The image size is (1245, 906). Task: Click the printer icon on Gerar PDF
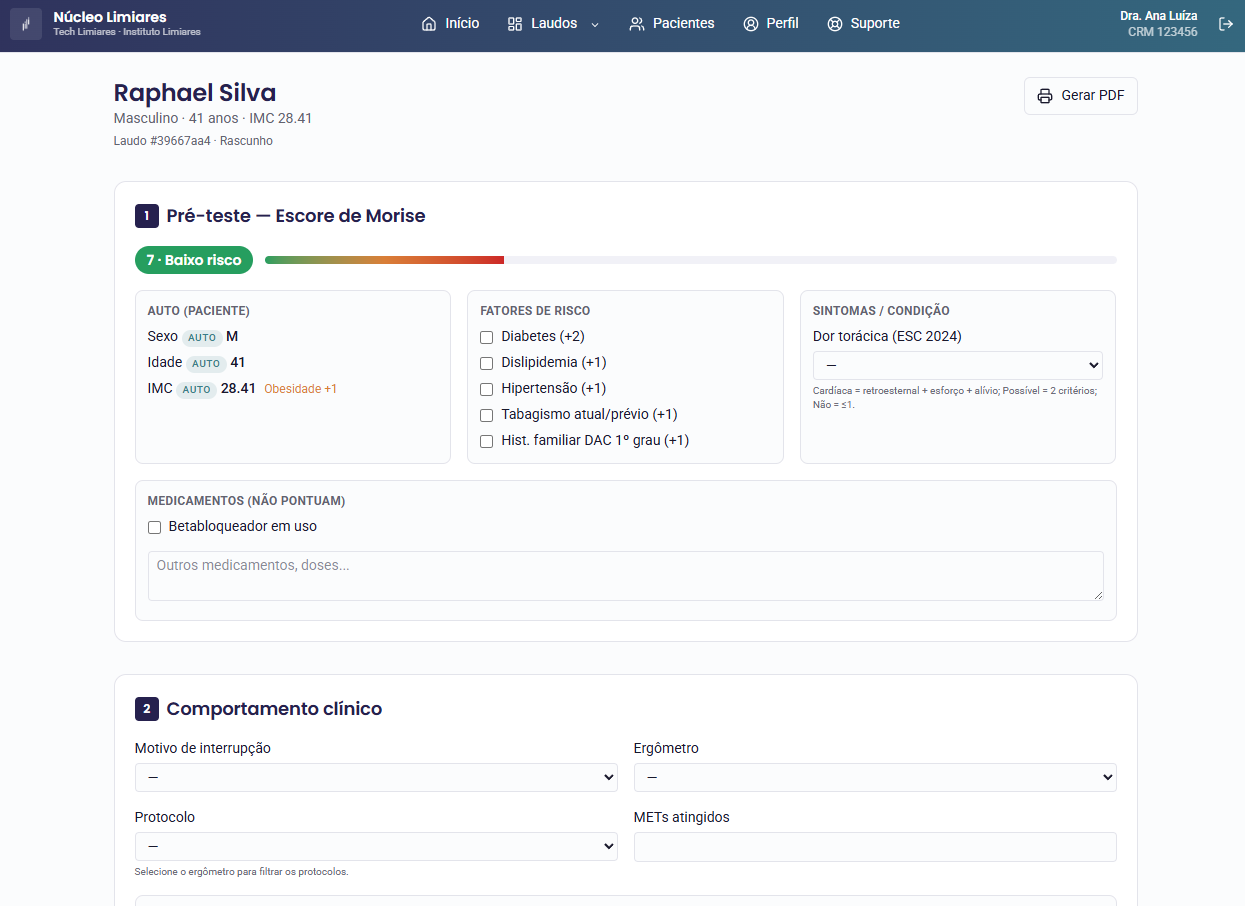coord(1045,96)
